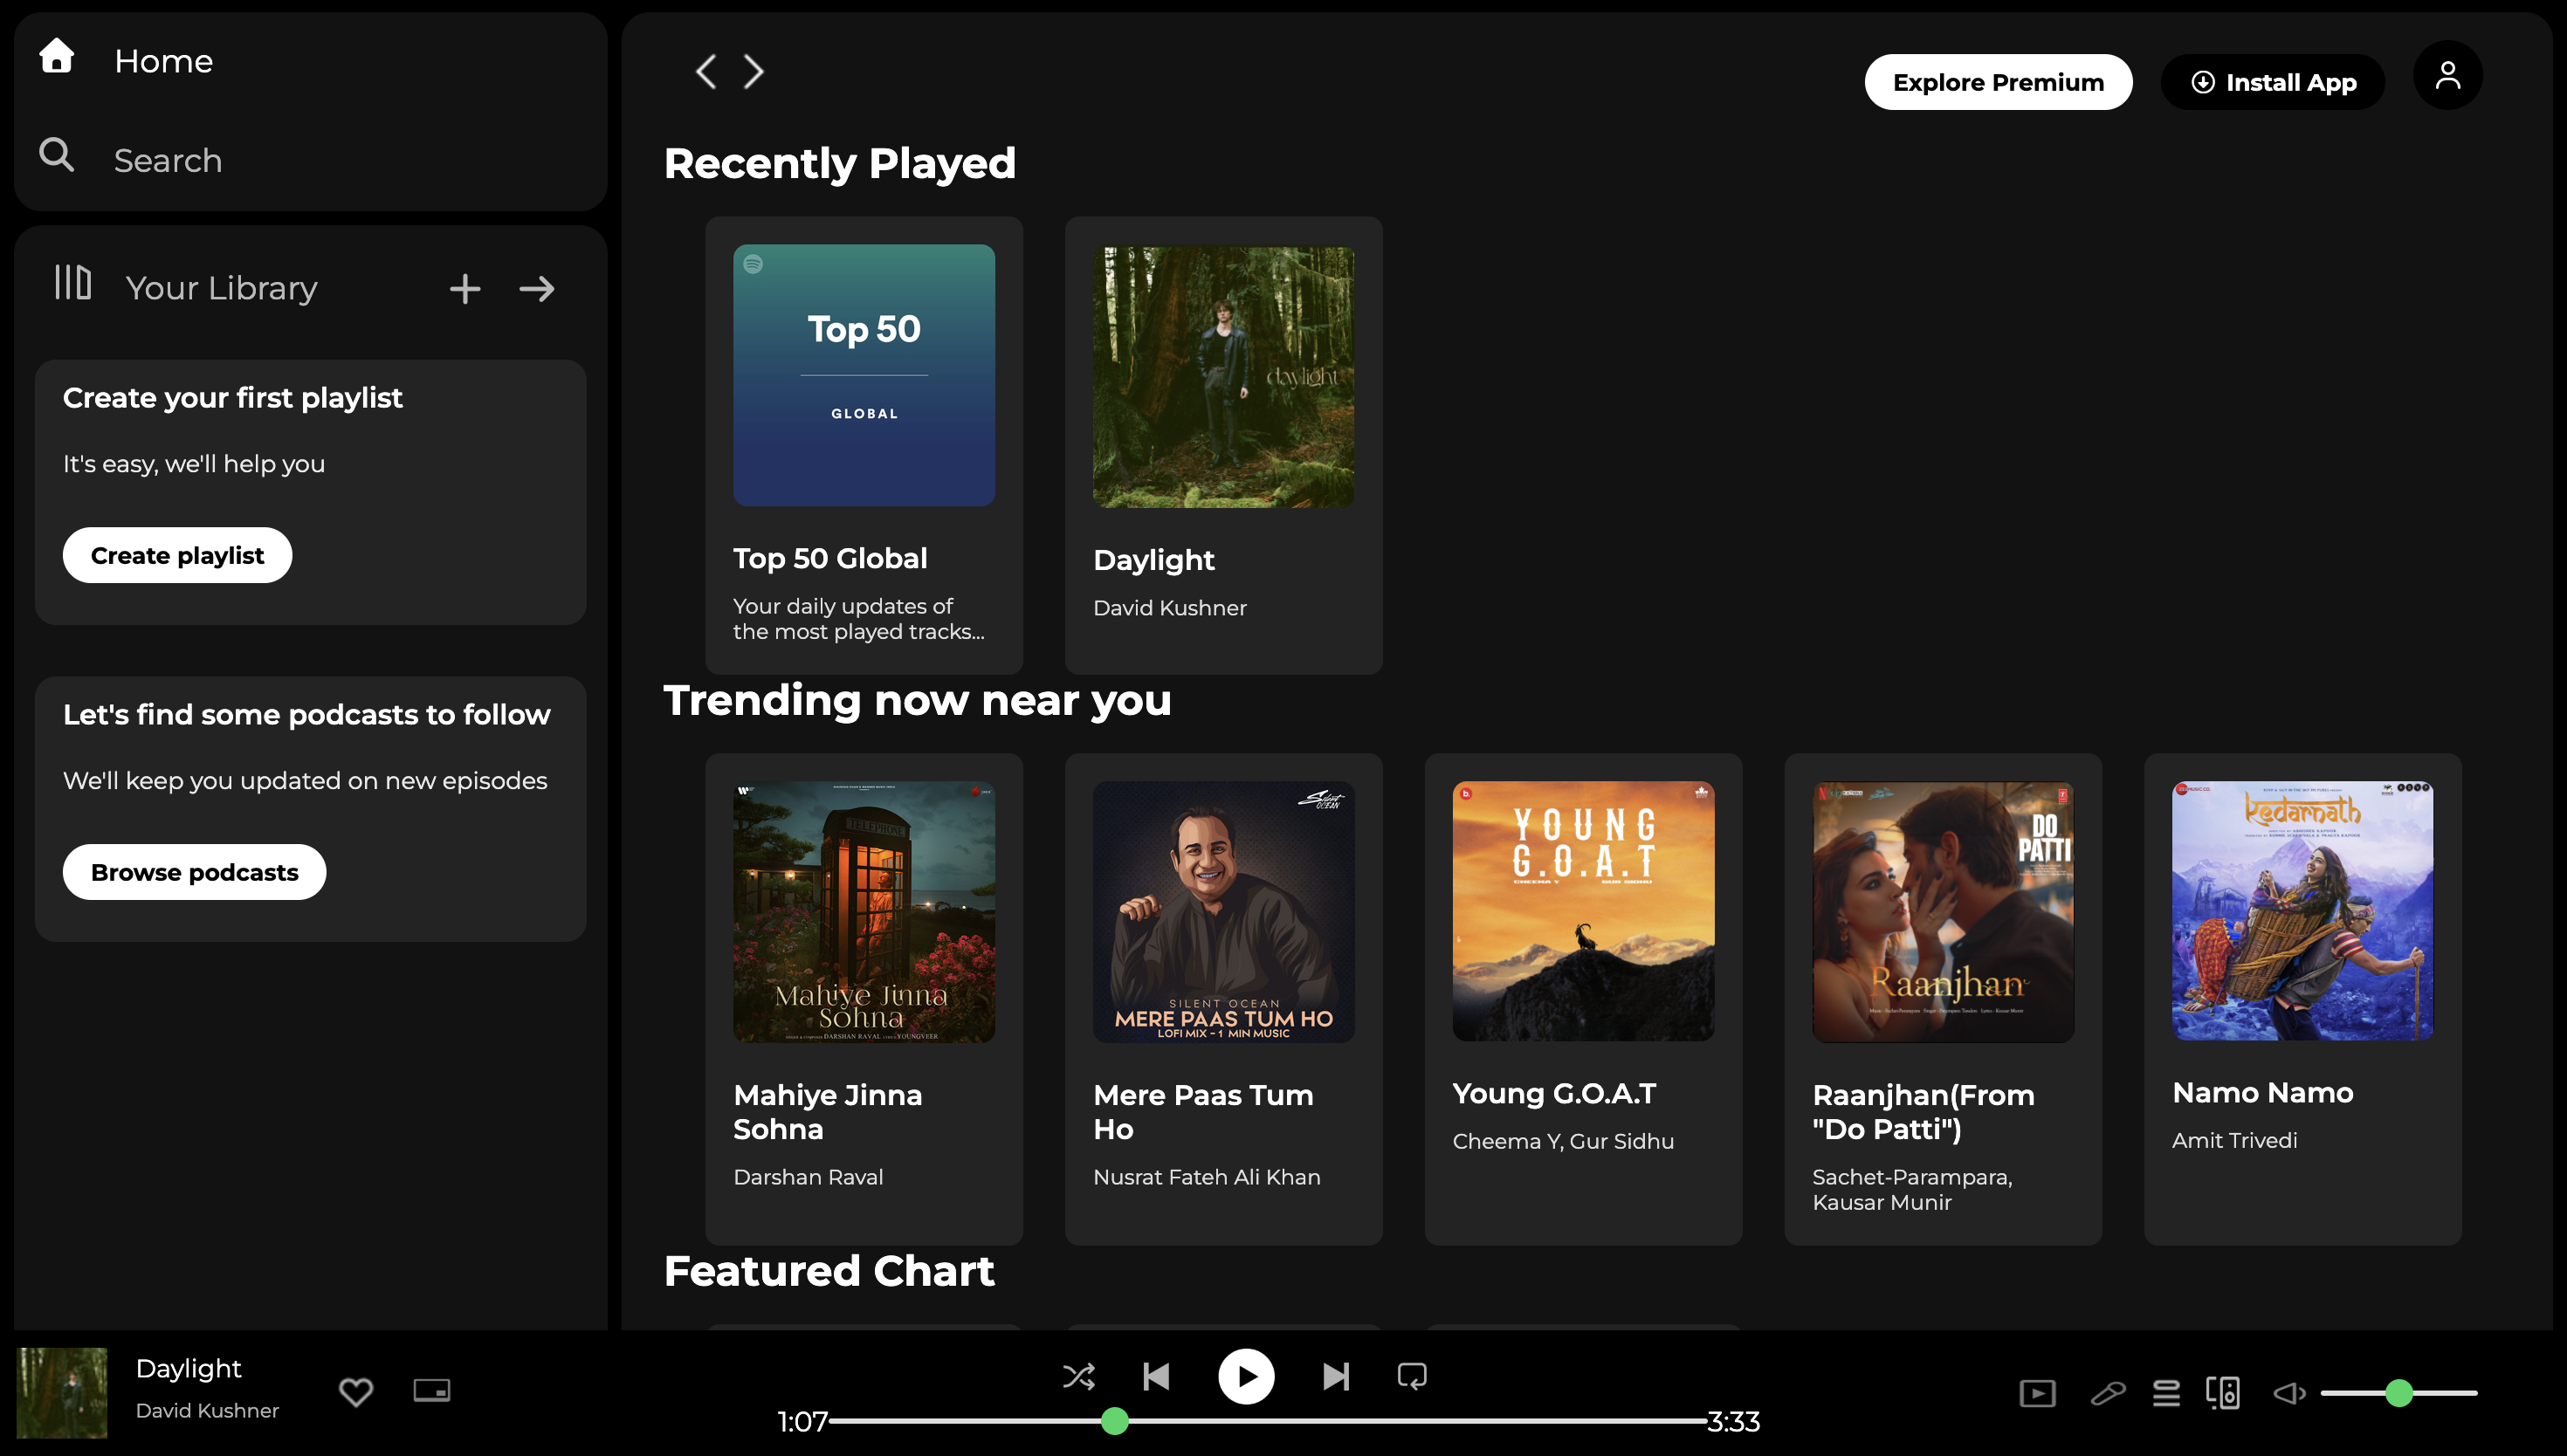This screenshot has width=2567, height=1456.
Task: Connect to a device icon
Action: pos(2223,1393)
